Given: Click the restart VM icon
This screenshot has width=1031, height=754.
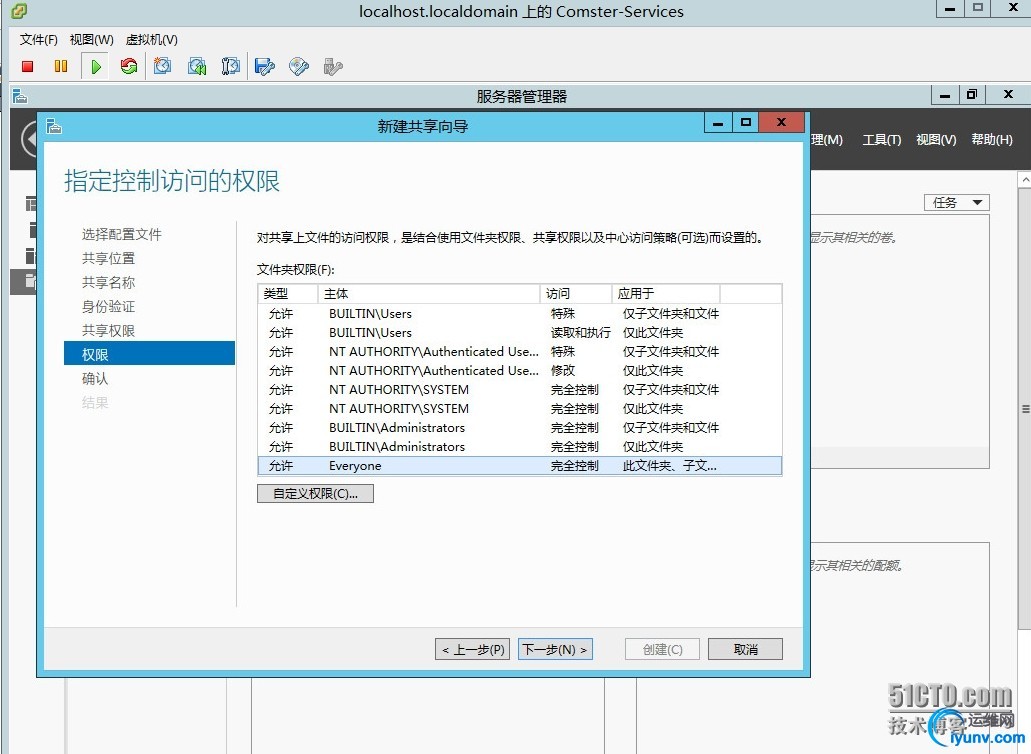Looking at the screenshot, I should (x=129, y=66).
